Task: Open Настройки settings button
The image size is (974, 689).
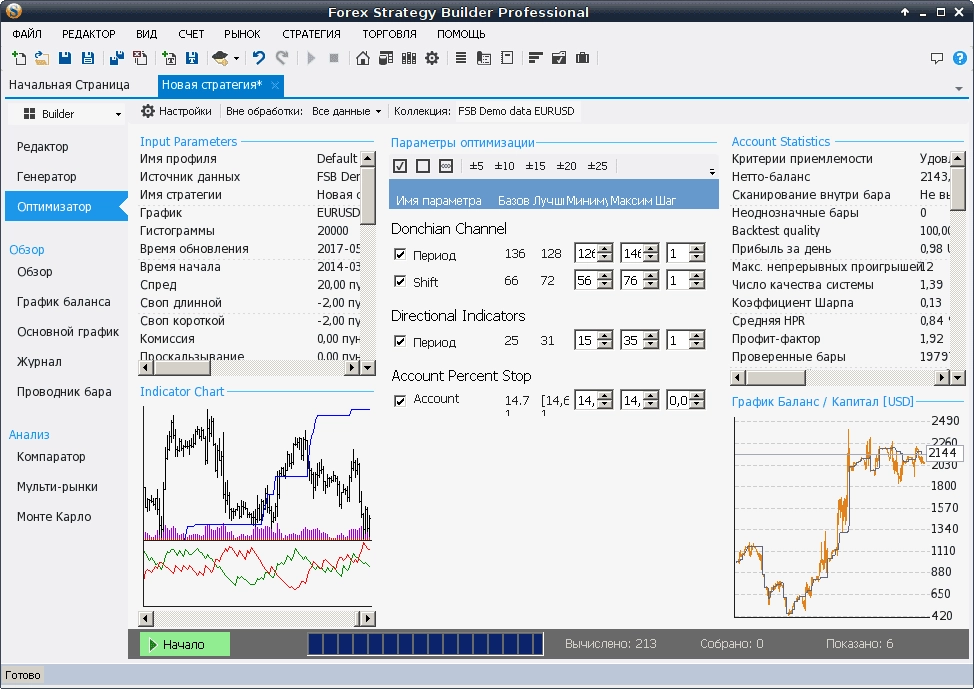Action: point(176,111)
